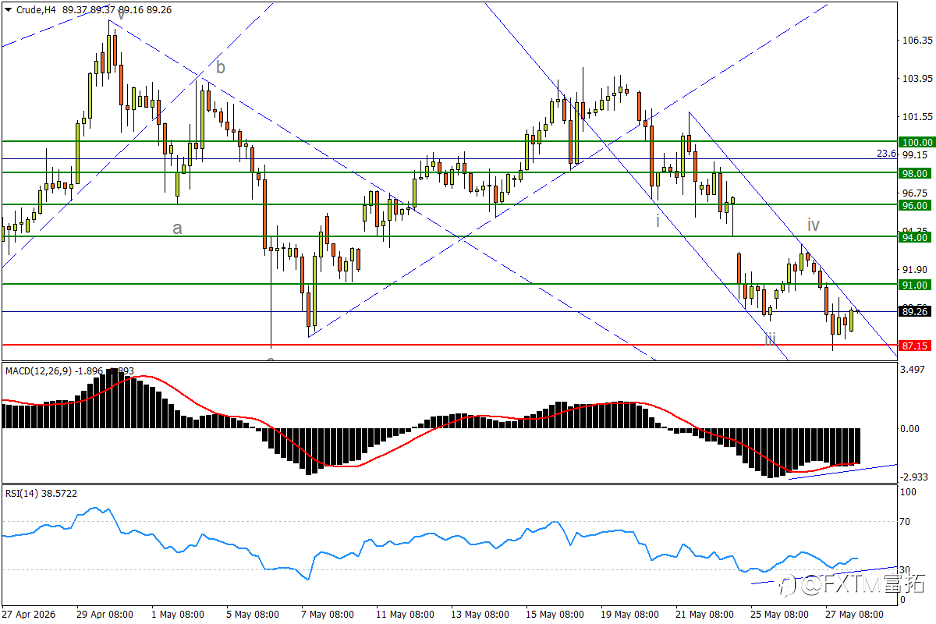Viewport: 936px width, 624px height.
Task: Click the 11 May 08:00 time label
Action: [405, 614]
